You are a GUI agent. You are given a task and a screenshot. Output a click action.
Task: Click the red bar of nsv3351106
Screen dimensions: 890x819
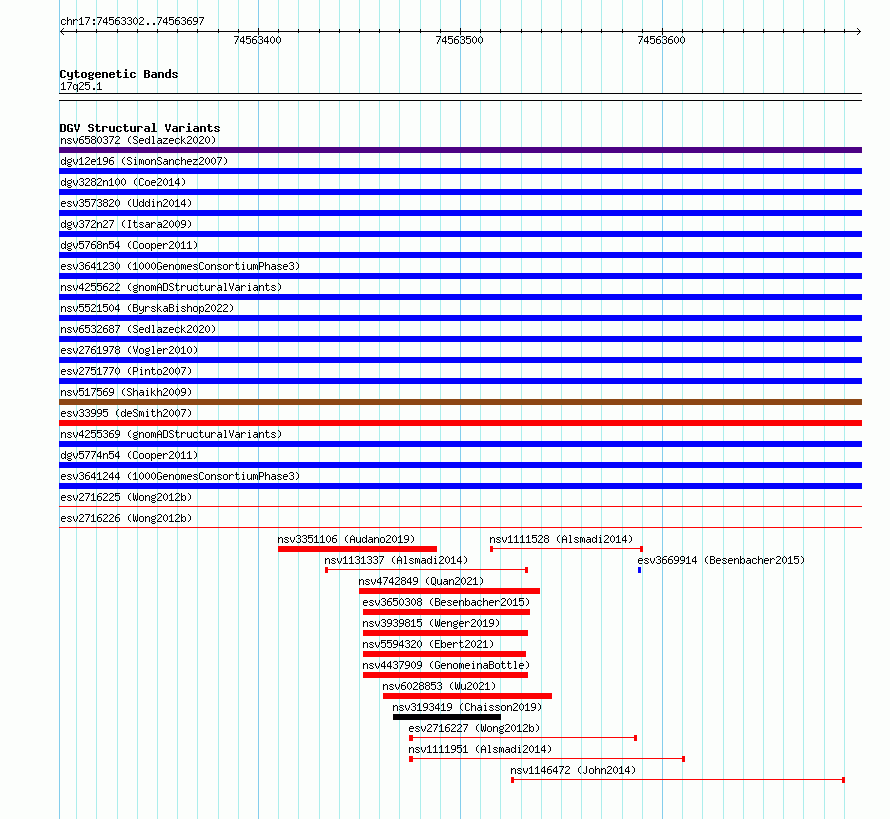point(358,549)
